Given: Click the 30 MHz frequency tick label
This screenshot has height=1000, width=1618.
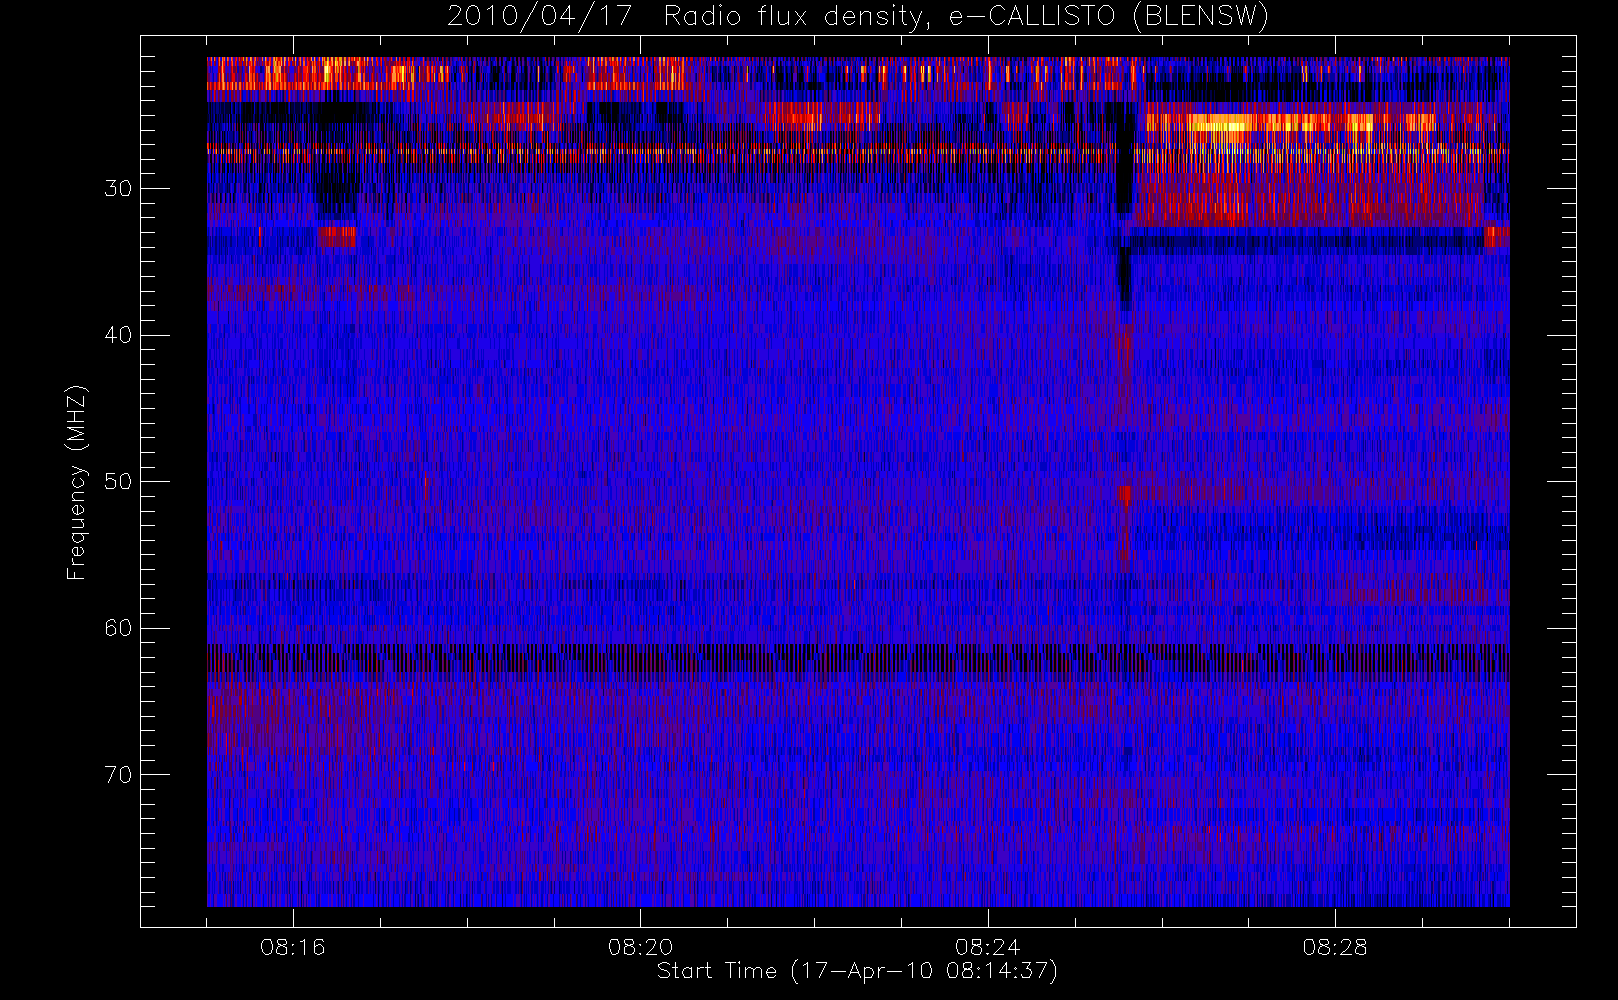Looking at the screenshot, I should (x=118, y=188).
